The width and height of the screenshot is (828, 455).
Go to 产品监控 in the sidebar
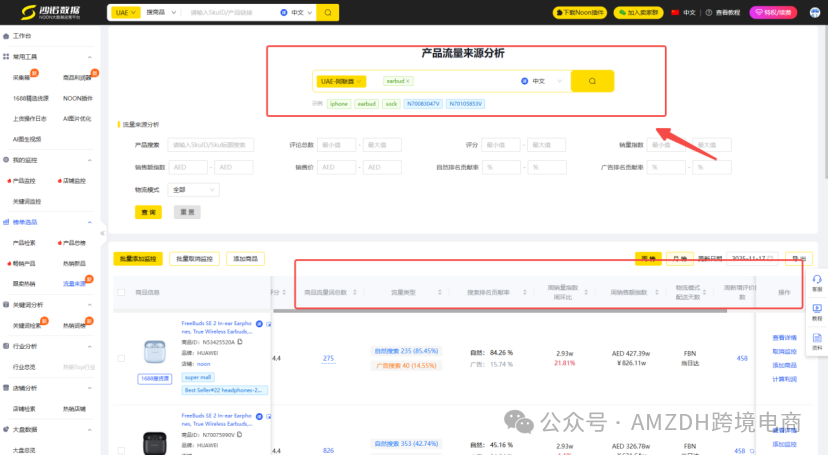(24, 181)
